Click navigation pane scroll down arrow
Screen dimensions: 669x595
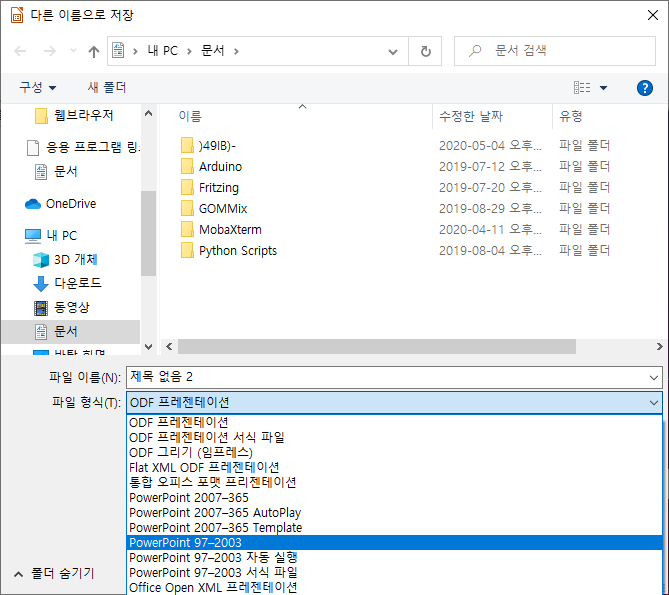(x=148, y=347)
